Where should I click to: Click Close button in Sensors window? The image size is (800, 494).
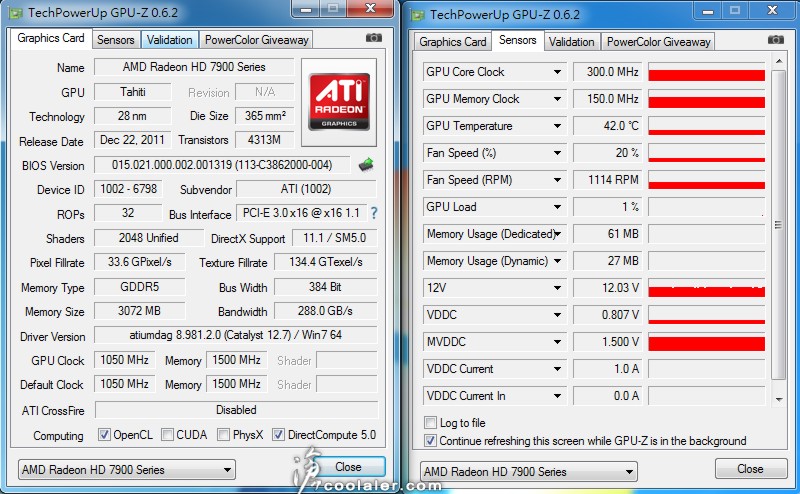(751, 468)
